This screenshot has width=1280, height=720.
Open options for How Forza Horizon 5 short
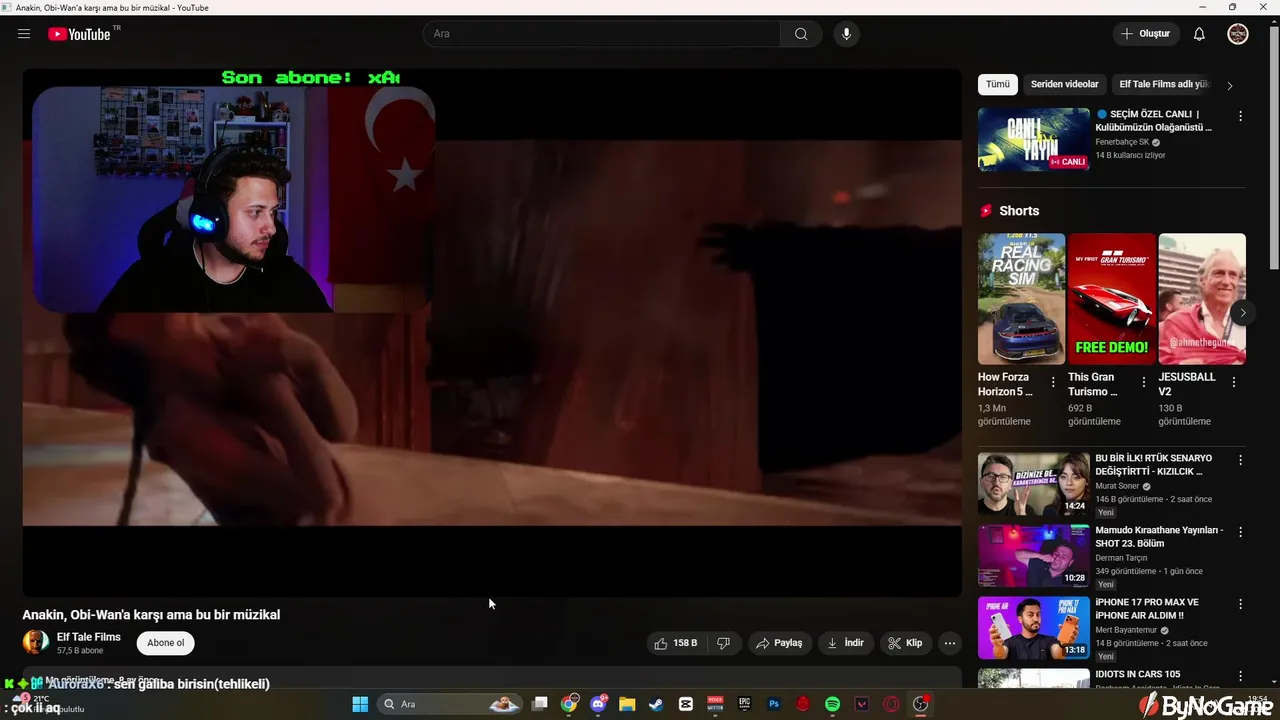click(1053, 382)
